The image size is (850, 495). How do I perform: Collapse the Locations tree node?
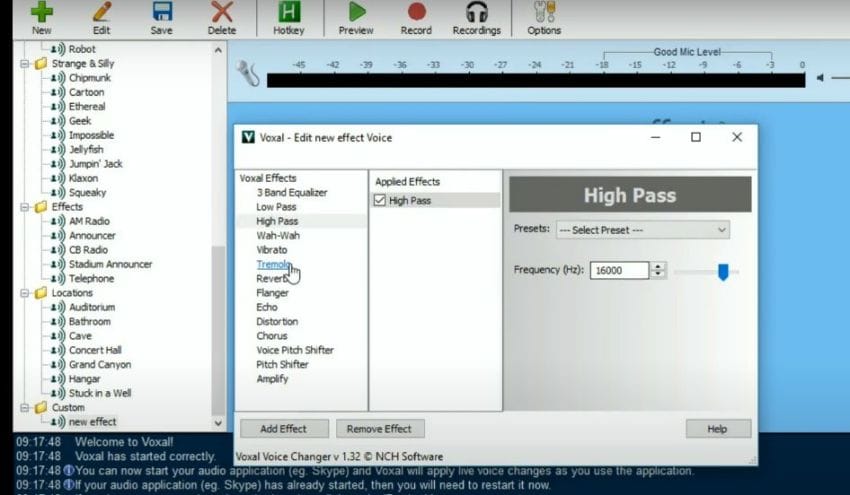pyautogui.click(x=24, y=293)
